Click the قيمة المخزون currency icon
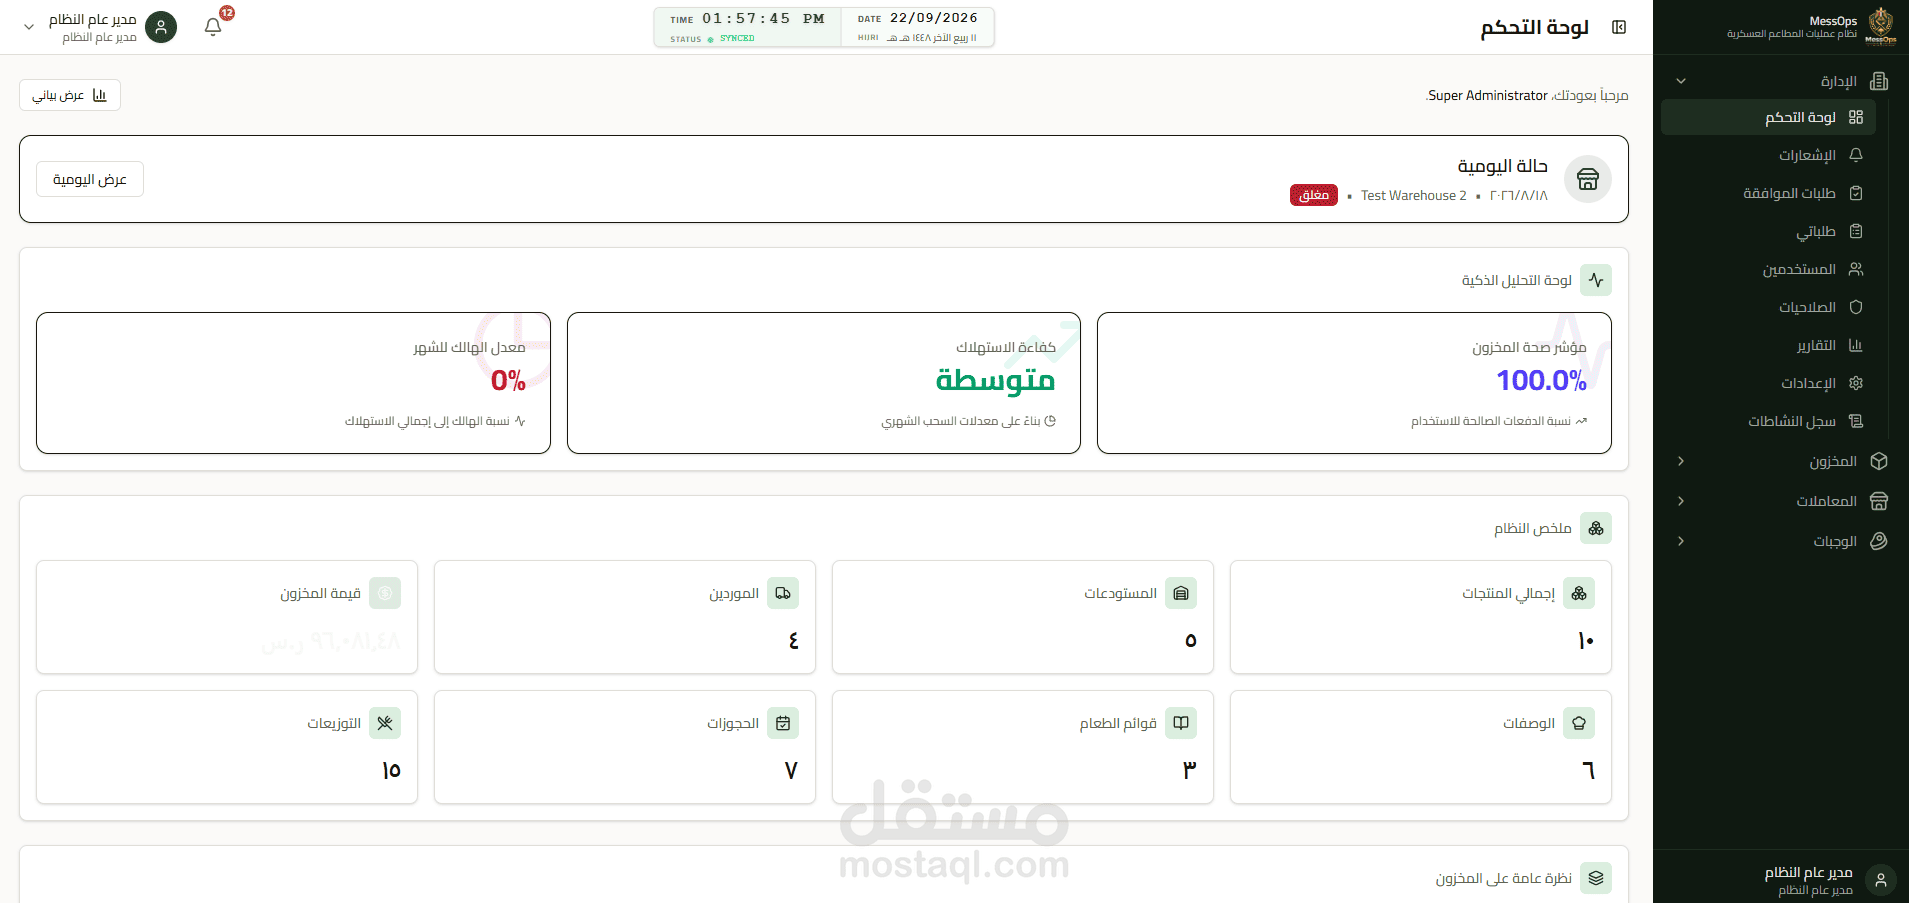Viewport: 1909px width, 903px height. click(385, 593)
